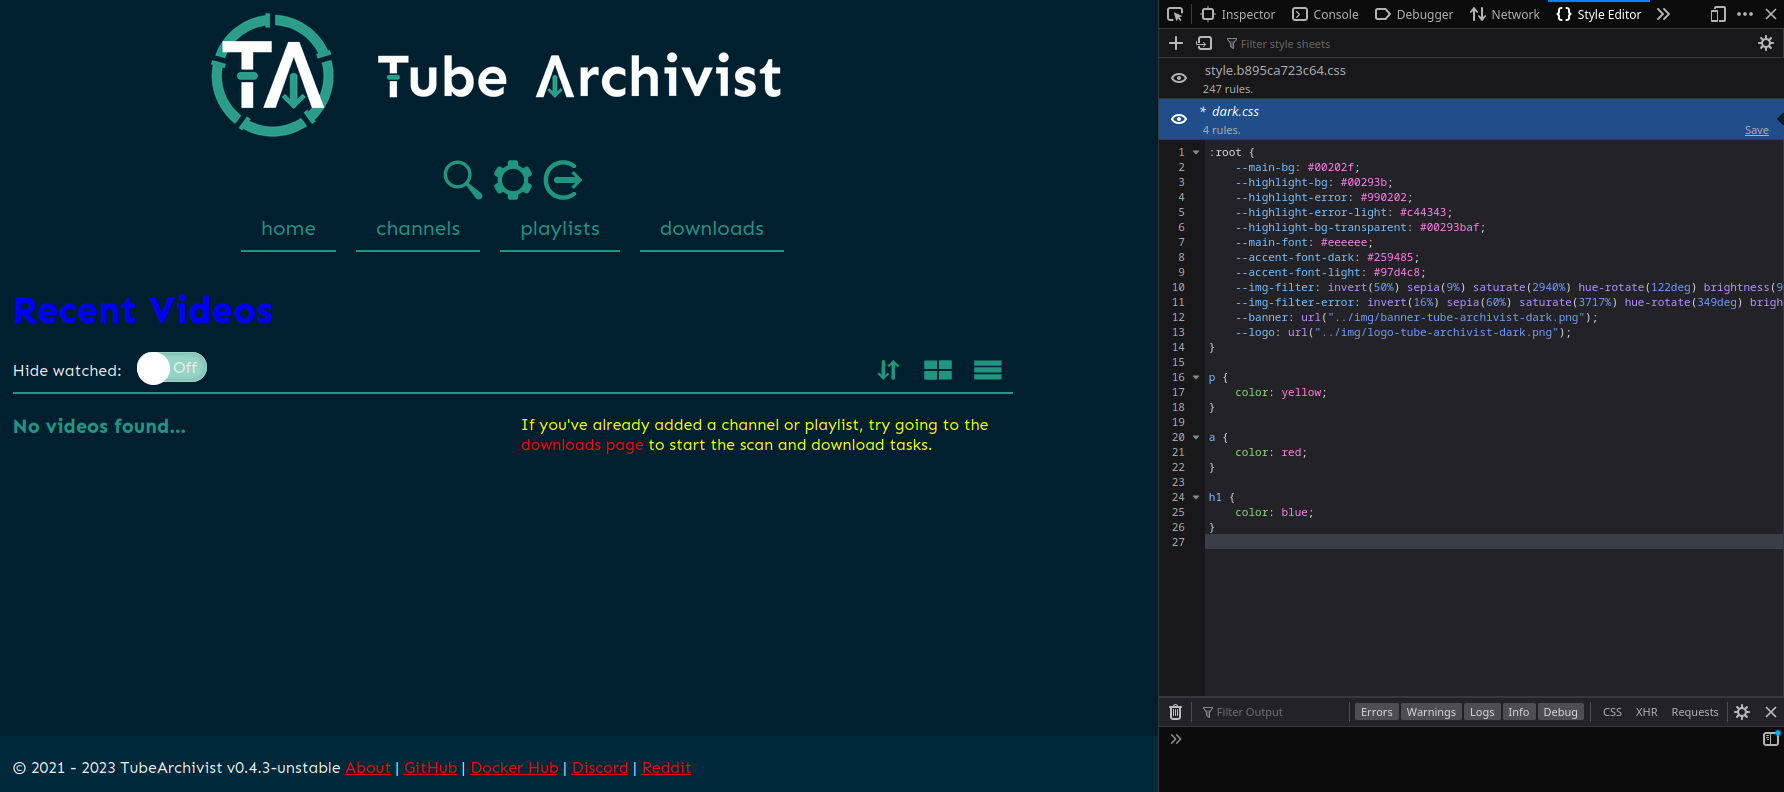Toggle the Hide watched switch
The width and height of the screenshot is (1784, 792).
[172, 368]
